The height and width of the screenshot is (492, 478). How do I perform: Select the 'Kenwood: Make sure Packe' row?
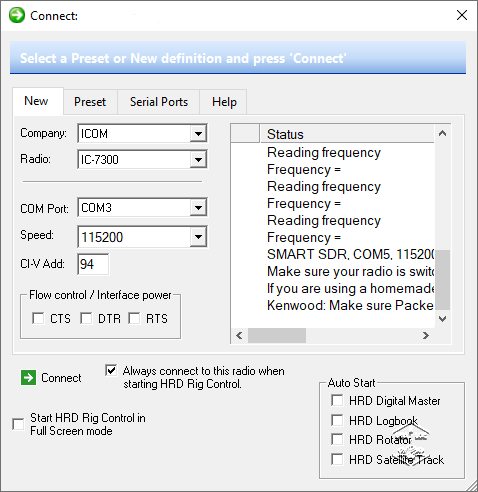point(351,305)
